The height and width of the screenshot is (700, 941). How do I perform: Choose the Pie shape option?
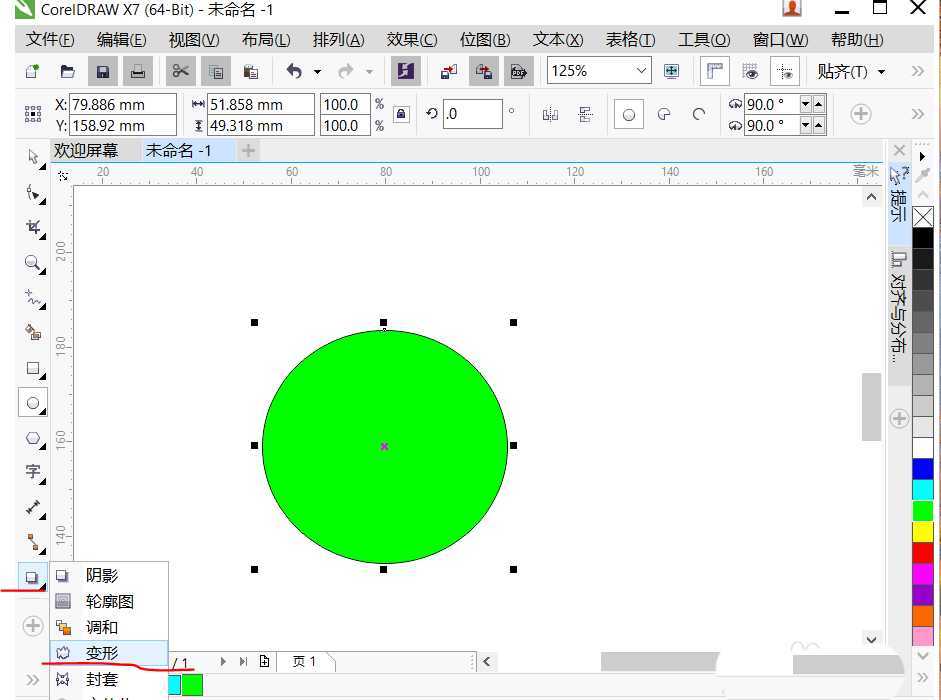coord(663,114)
